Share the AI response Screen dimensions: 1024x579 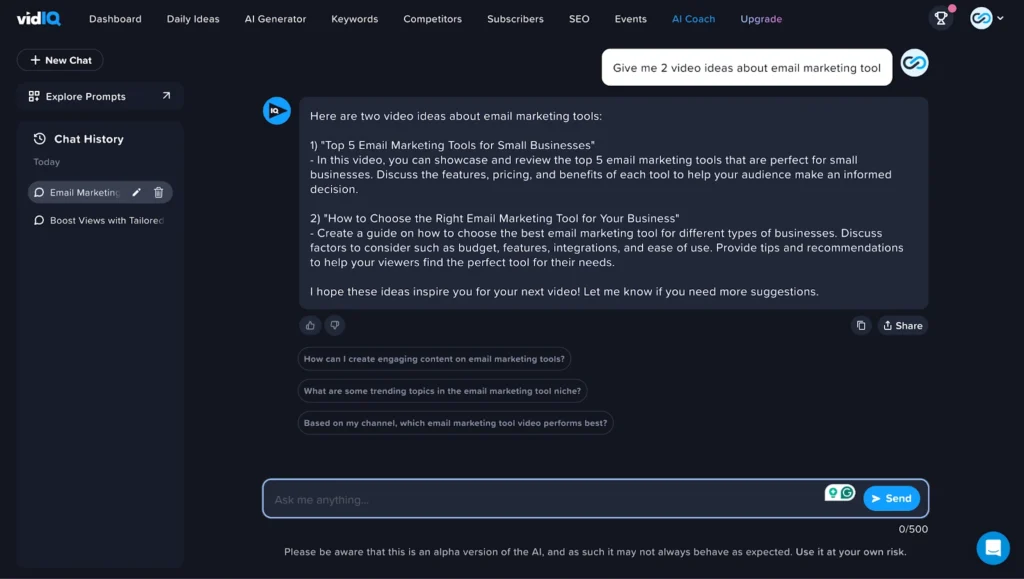point(902,326)
